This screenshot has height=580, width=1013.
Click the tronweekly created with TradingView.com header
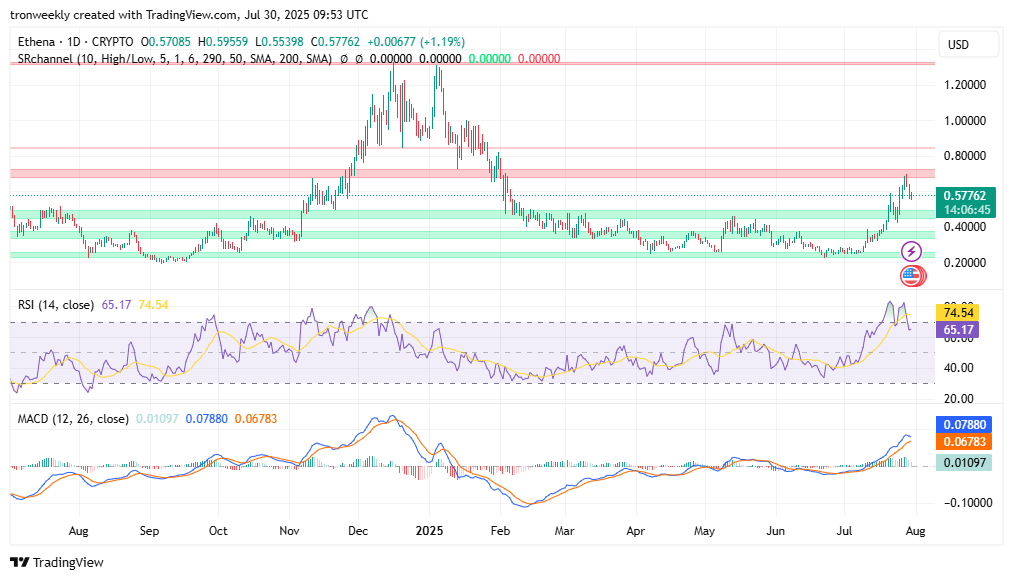click(189, 15)
